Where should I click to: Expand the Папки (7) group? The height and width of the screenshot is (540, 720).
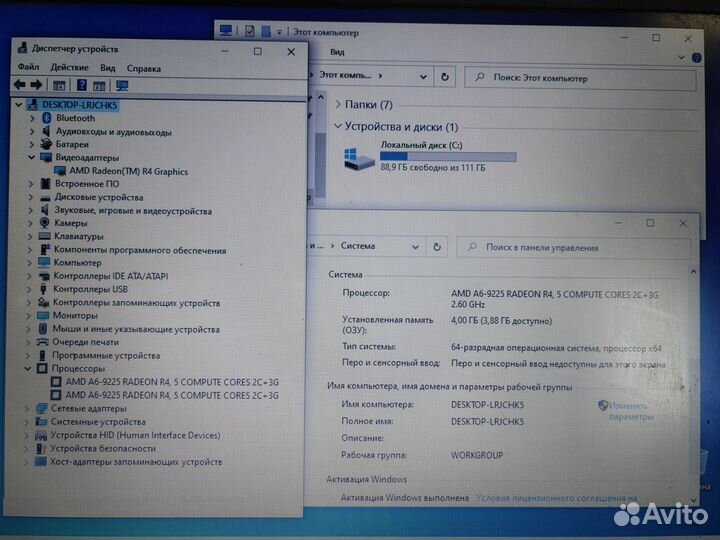(x=338, y=105)
